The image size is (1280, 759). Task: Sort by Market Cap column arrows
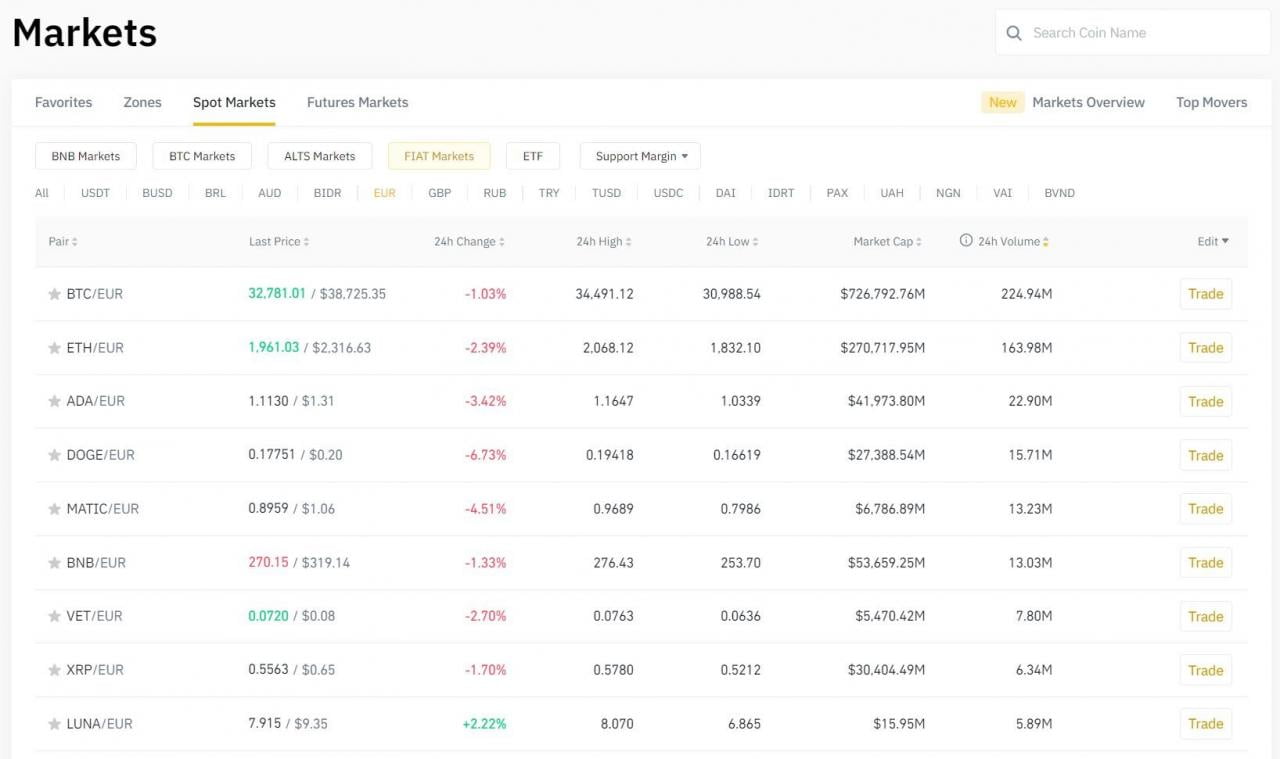click(x=919, y=242)
